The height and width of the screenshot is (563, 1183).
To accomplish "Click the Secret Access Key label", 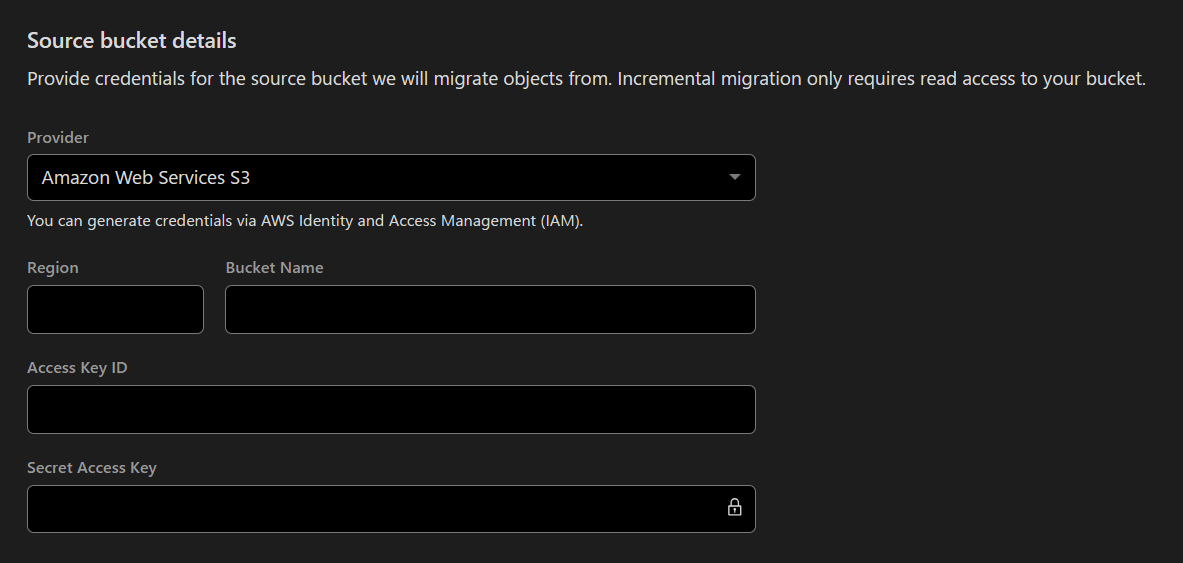I will [92, 468].
